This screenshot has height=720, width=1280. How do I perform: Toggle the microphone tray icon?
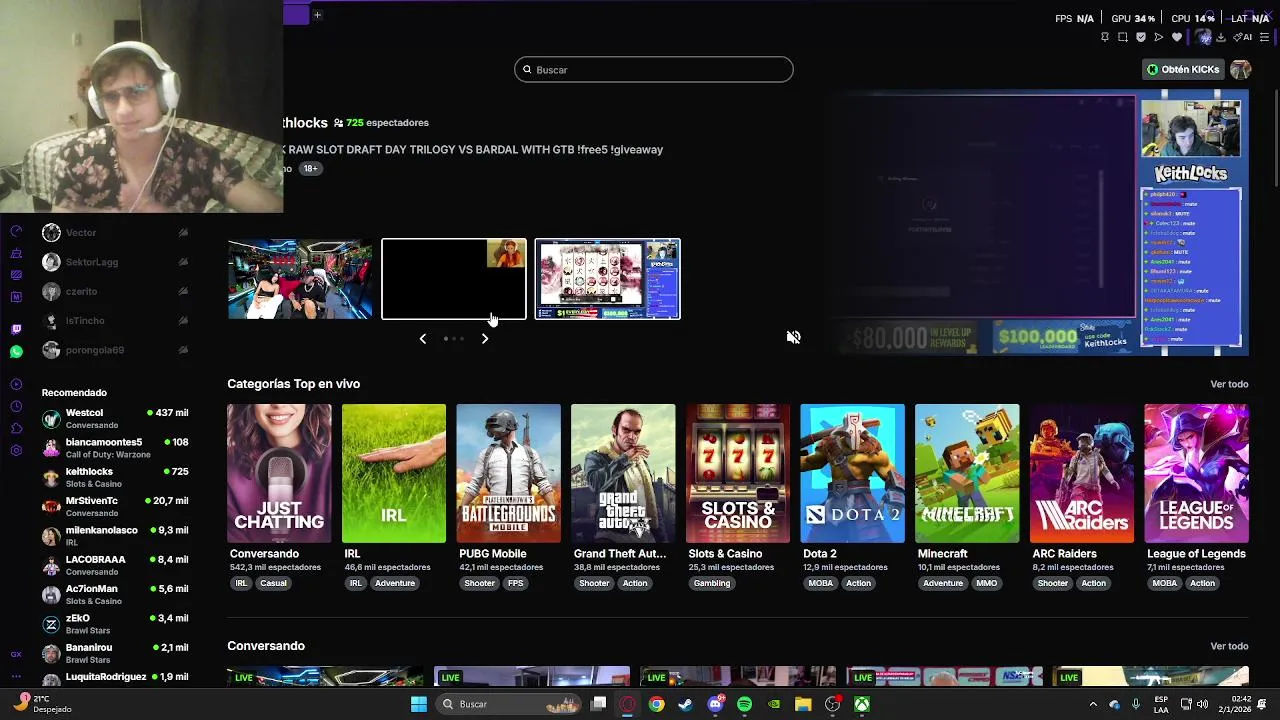[x=1136, y=704]
